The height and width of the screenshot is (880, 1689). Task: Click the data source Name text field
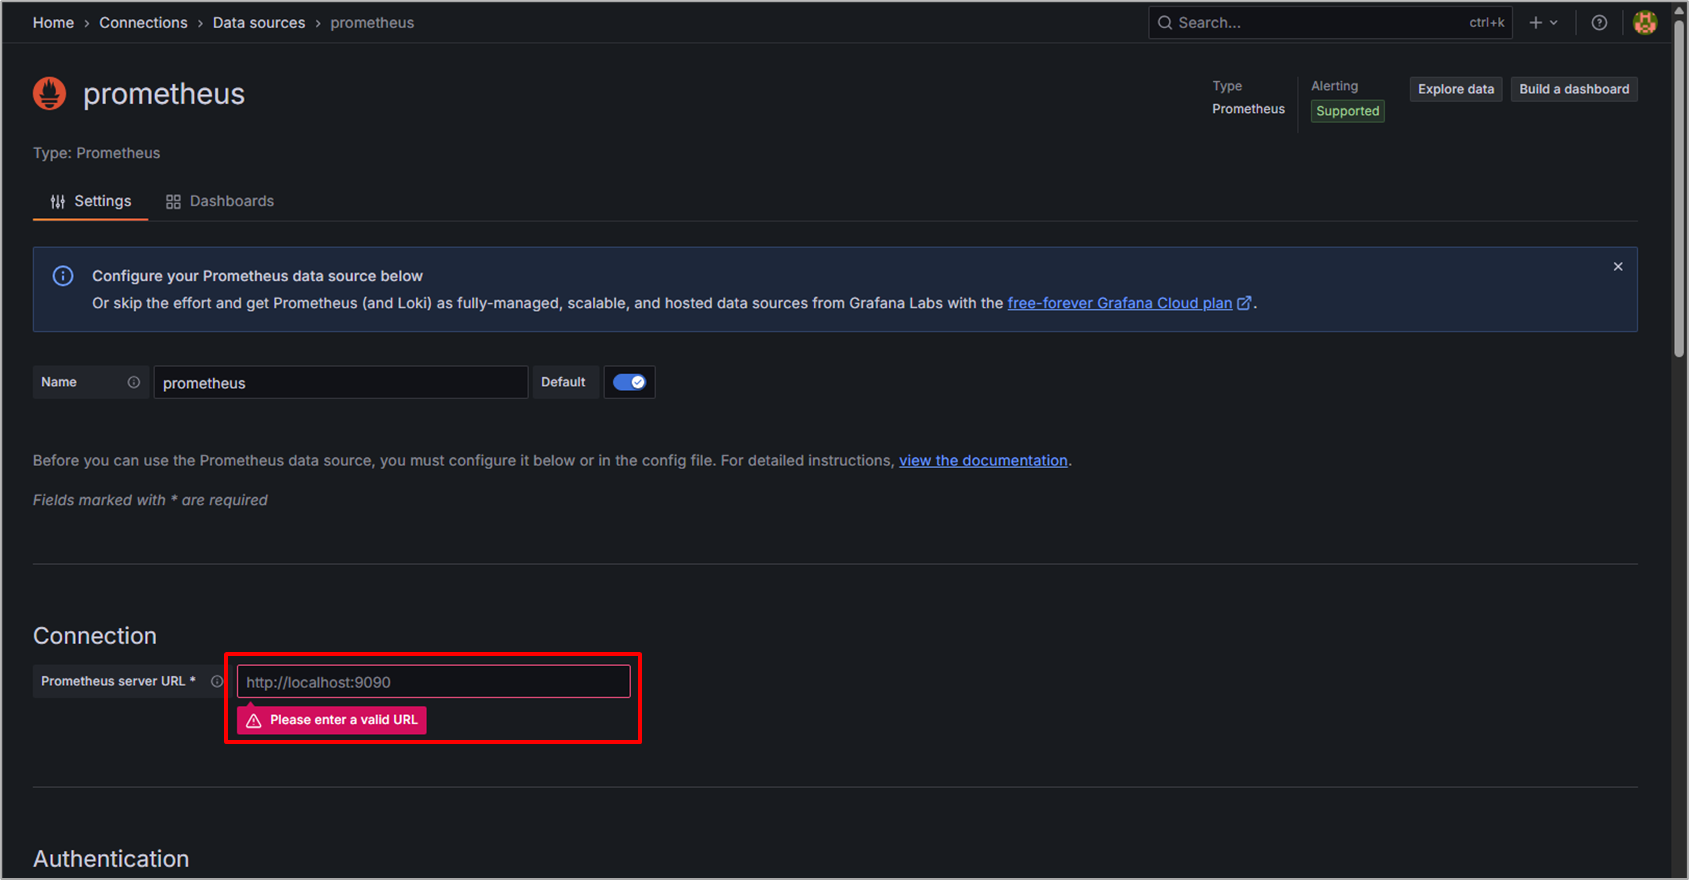click(340, 383)
